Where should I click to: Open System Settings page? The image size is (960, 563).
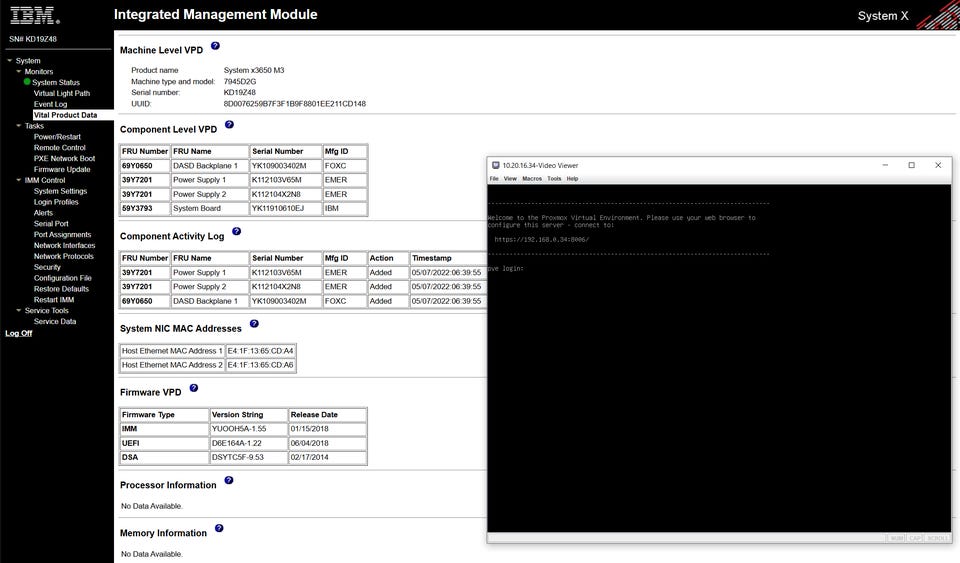[60, 192]
